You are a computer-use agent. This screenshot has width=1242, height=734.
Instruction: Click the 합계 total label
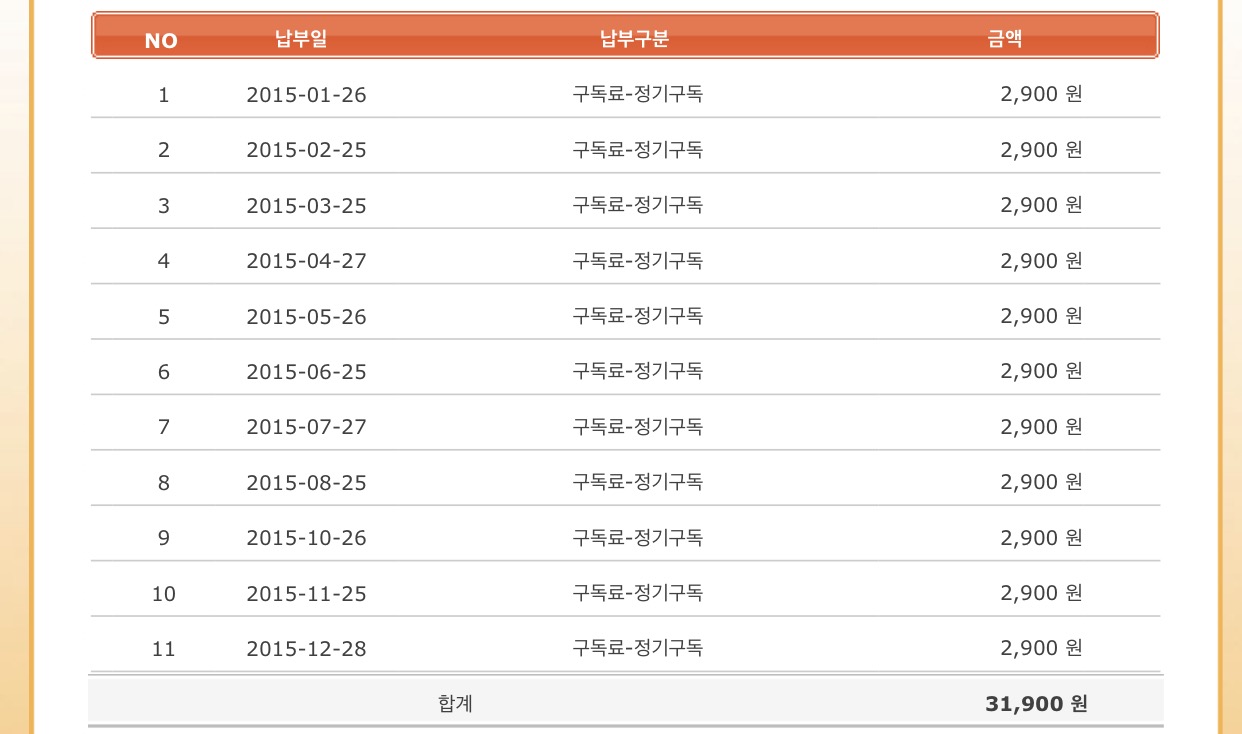pyautogui.click(x=455, y=704)
